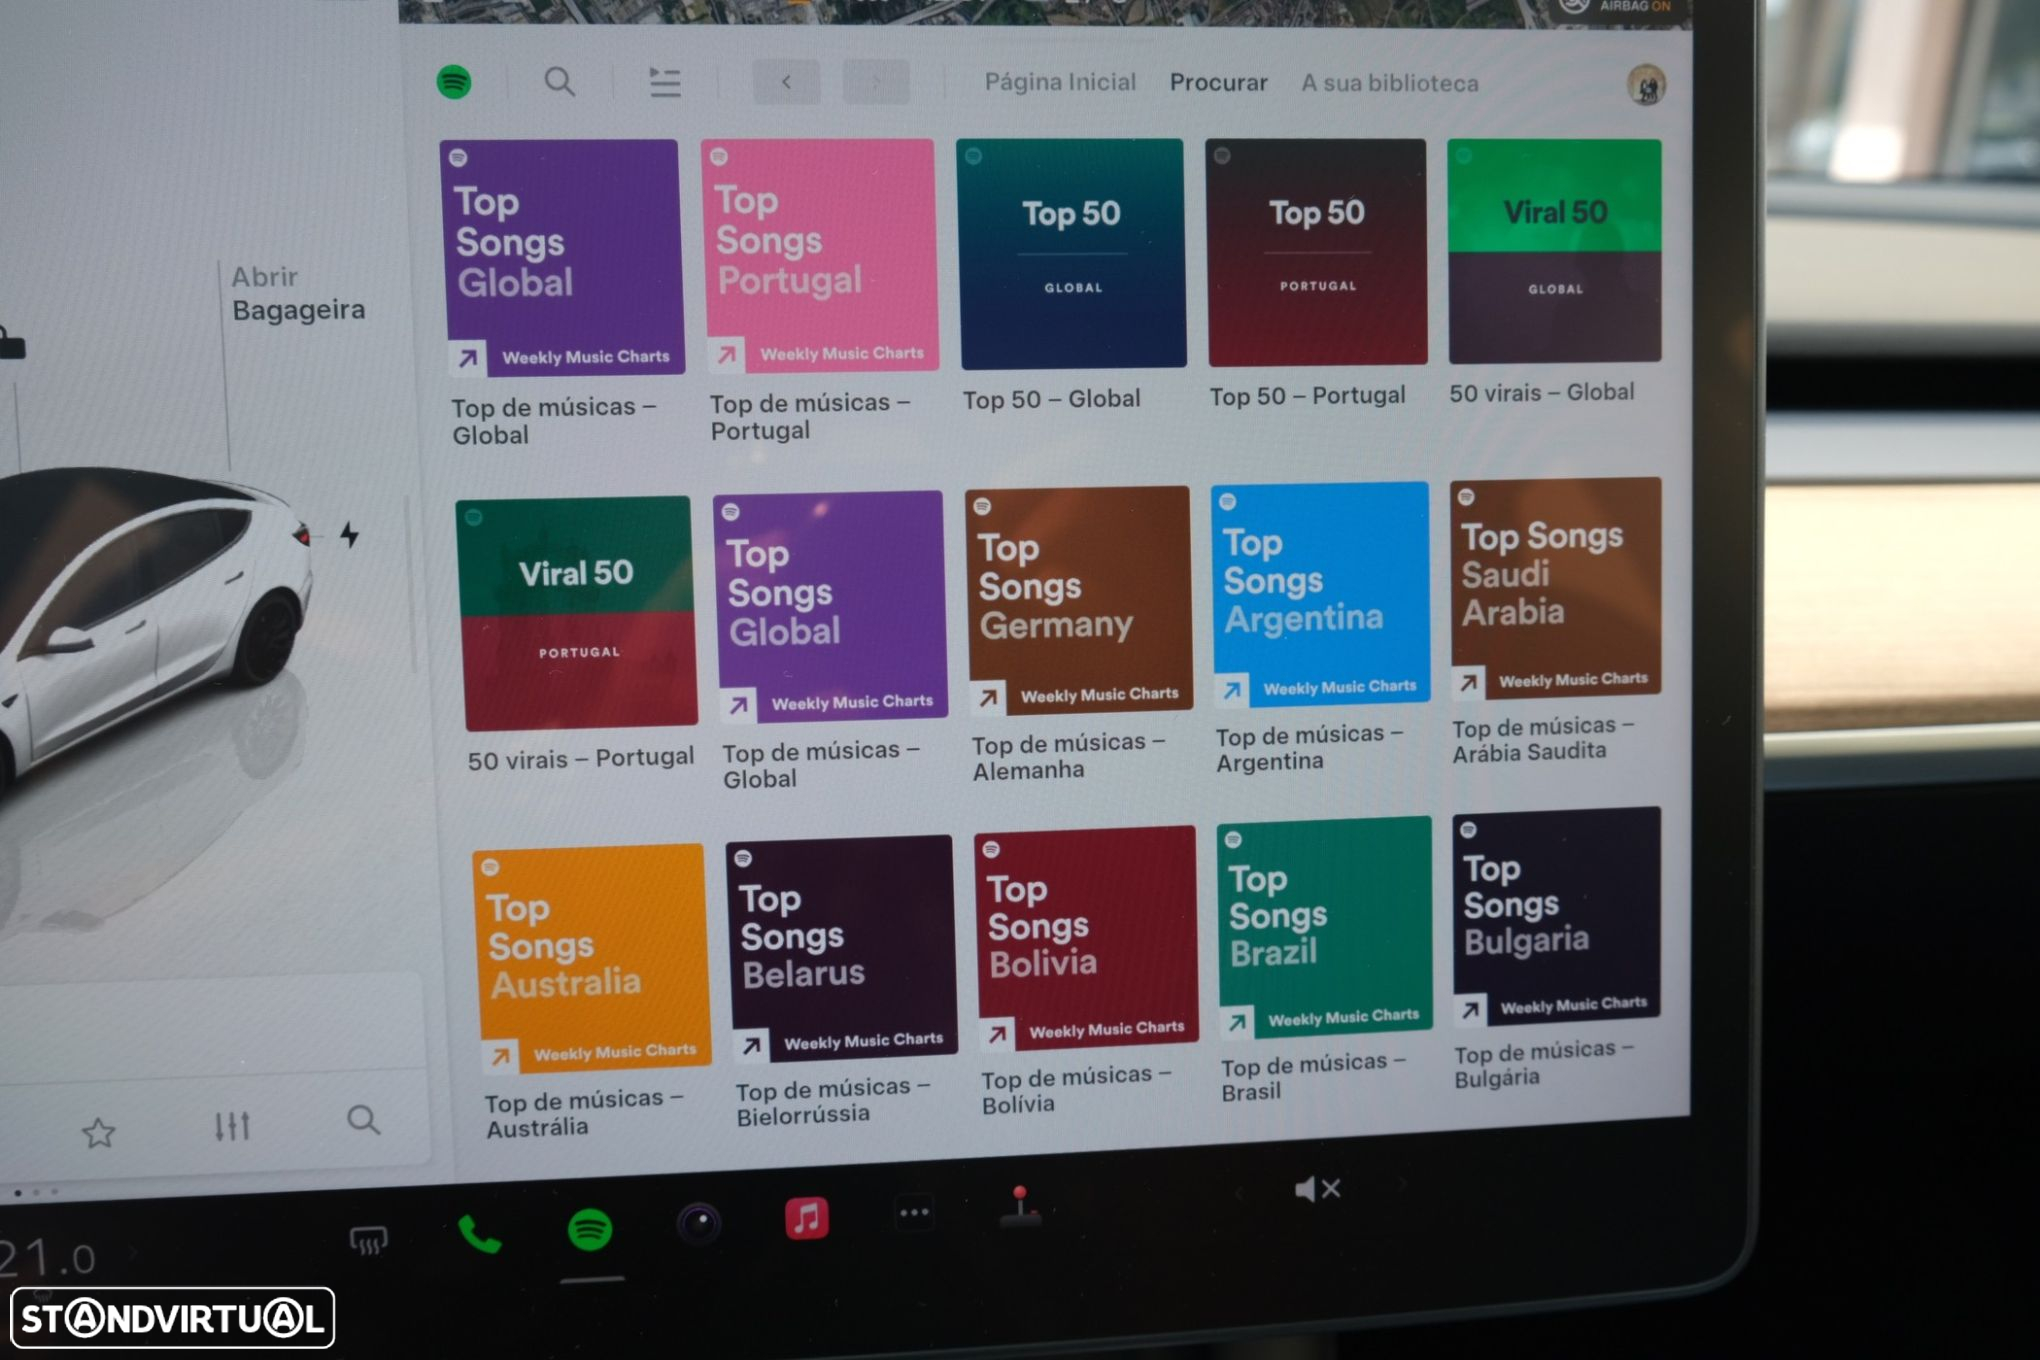Open Top Songs Australia playlist cover
This screenshot has width=2040, height=1360.
tap(592, 958)
